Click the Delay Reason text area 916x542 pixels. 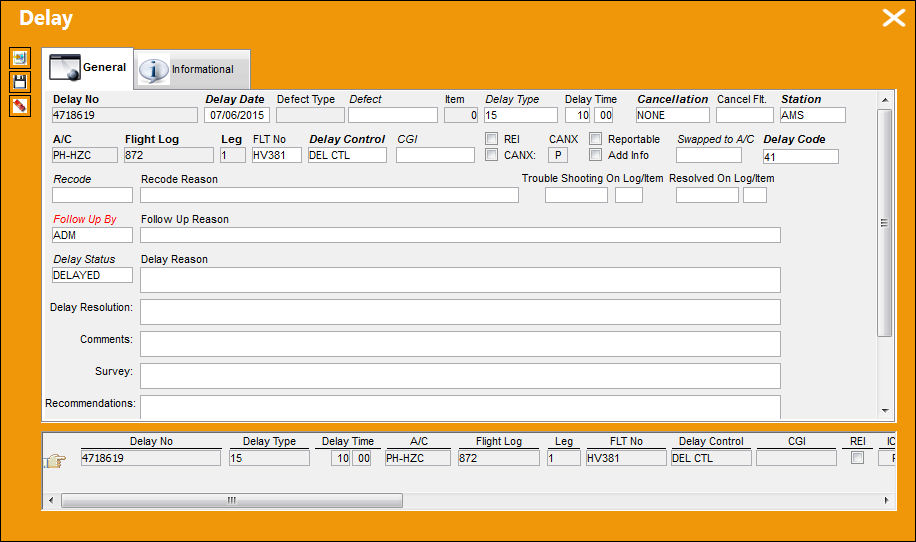point(460,280)
